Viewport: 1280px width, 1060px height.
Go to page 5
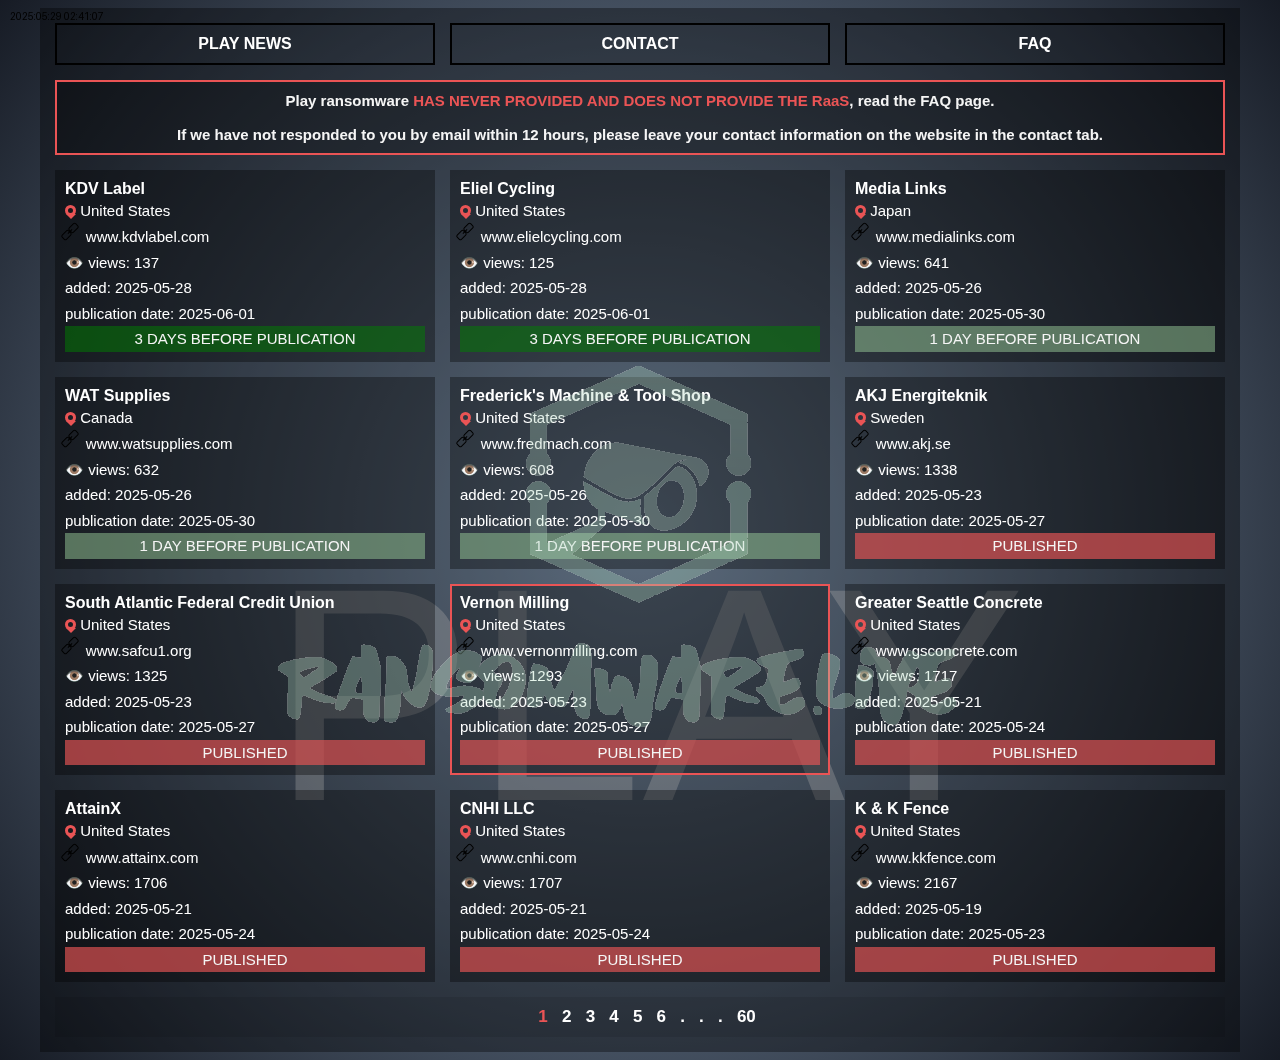point(637,1017)
